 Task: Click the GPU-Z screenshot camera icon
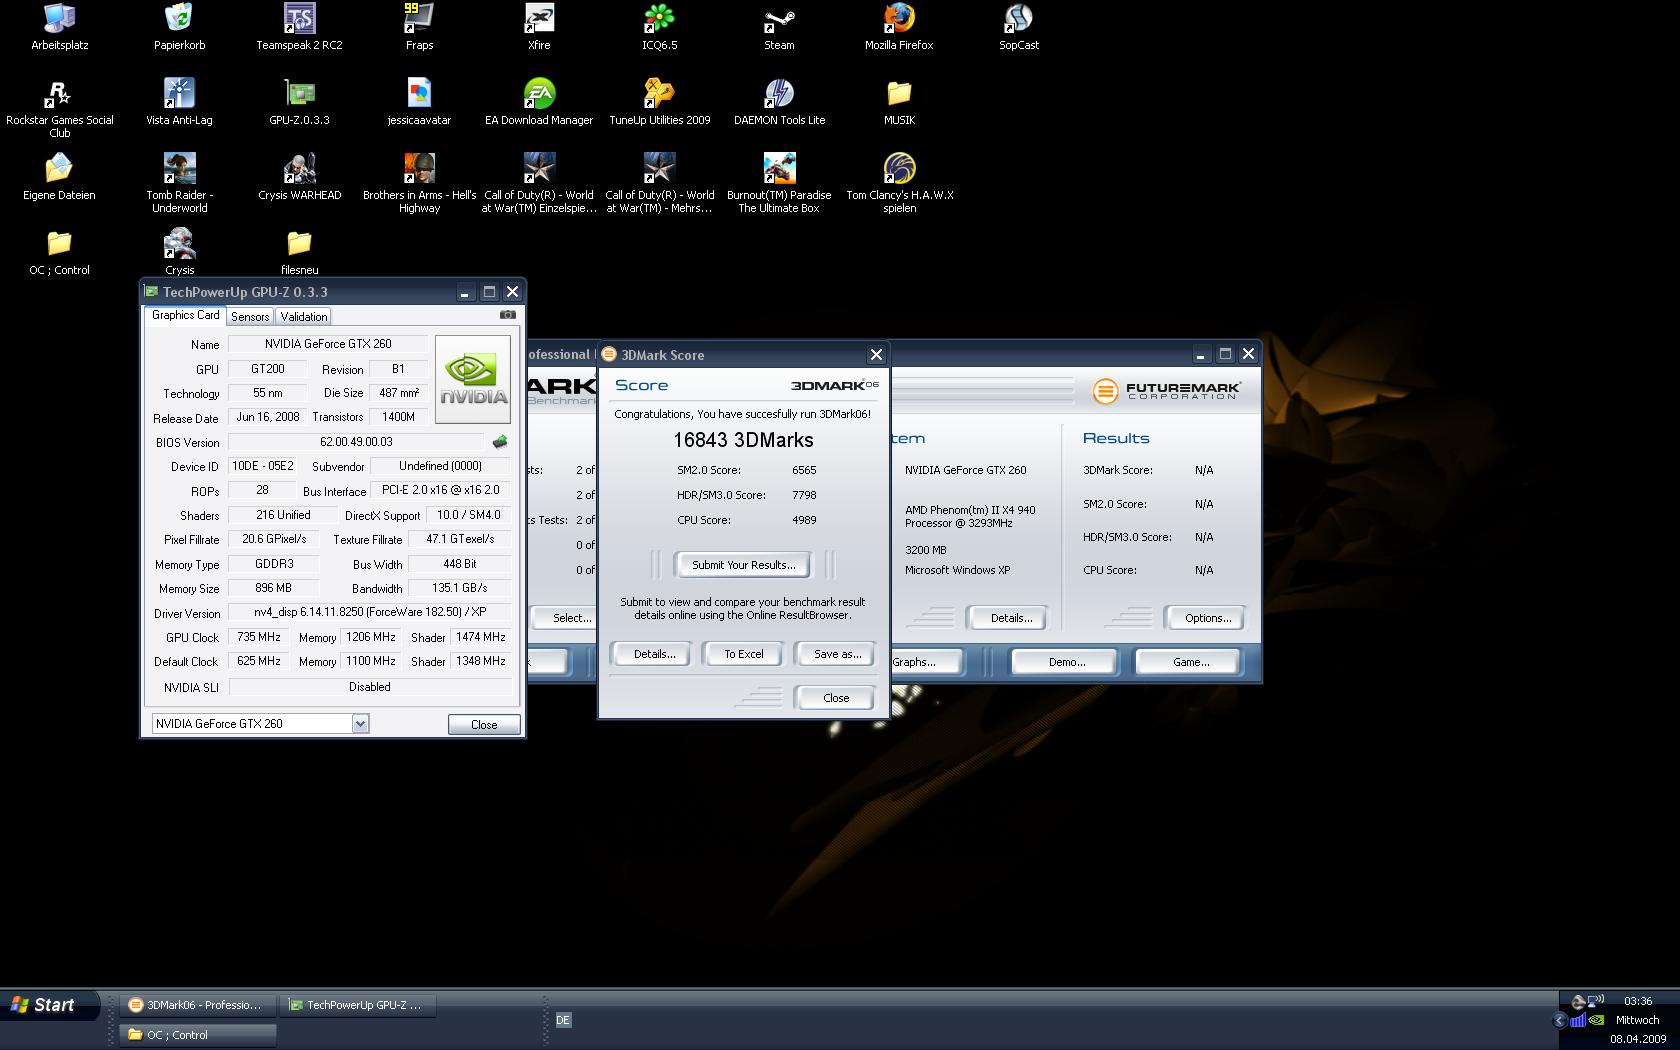[508, 315]
